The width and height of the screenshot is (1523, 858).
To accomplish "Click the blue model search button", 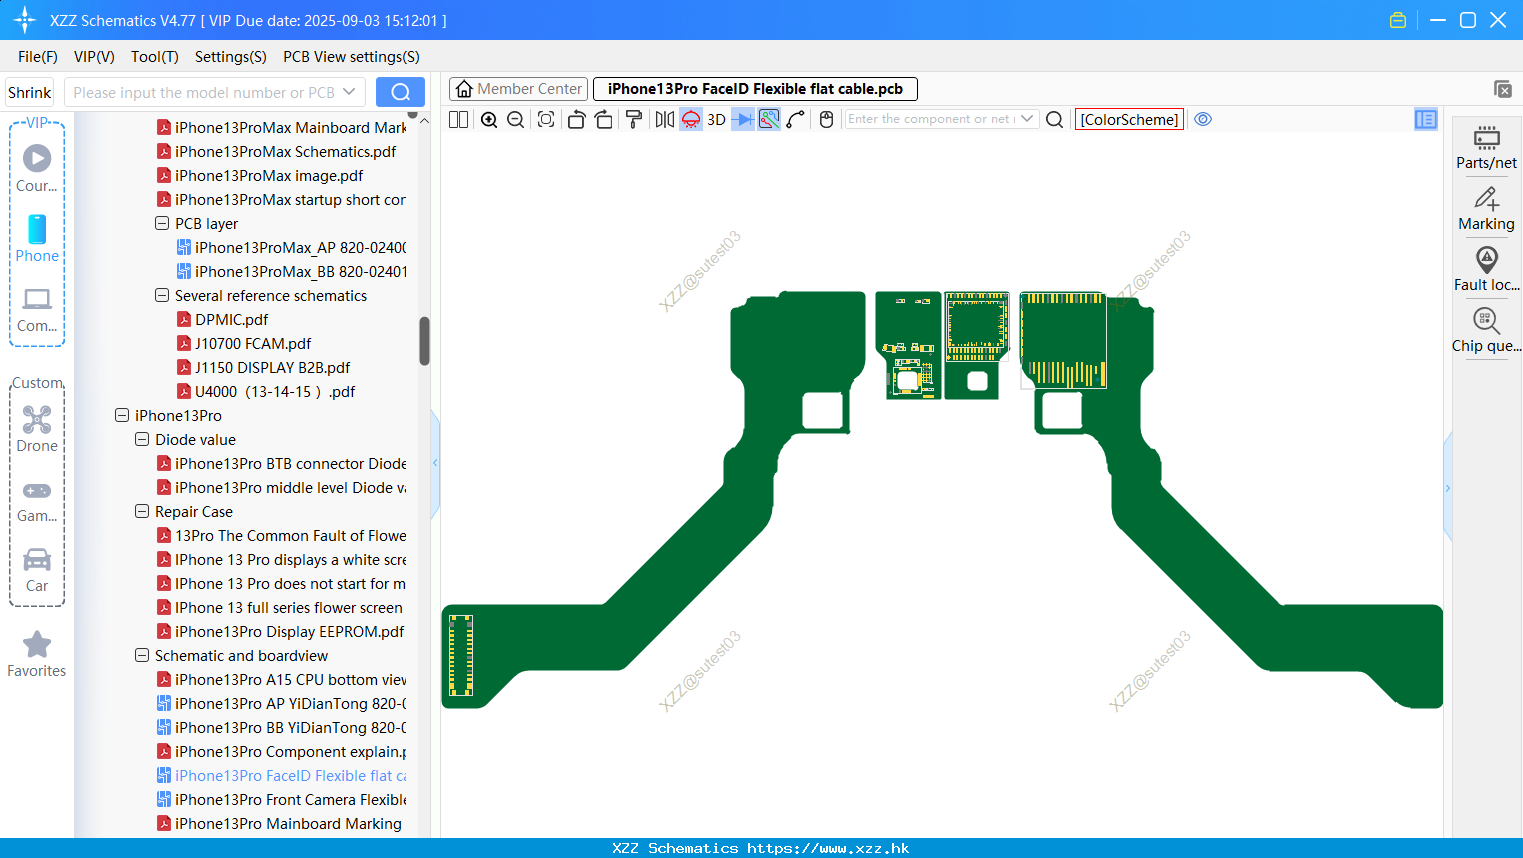I will [x=400, y=92].
